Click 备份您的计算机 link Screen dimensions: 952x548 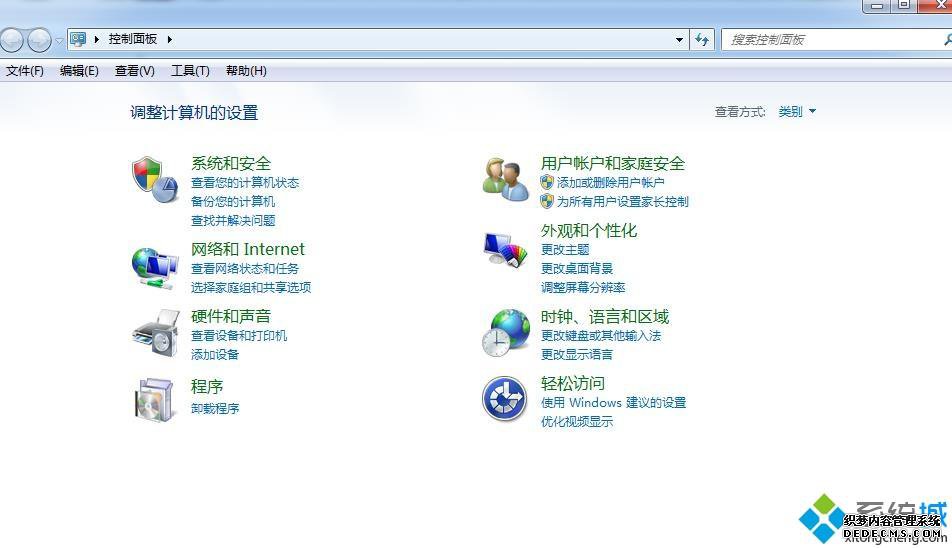pos(233,201)
